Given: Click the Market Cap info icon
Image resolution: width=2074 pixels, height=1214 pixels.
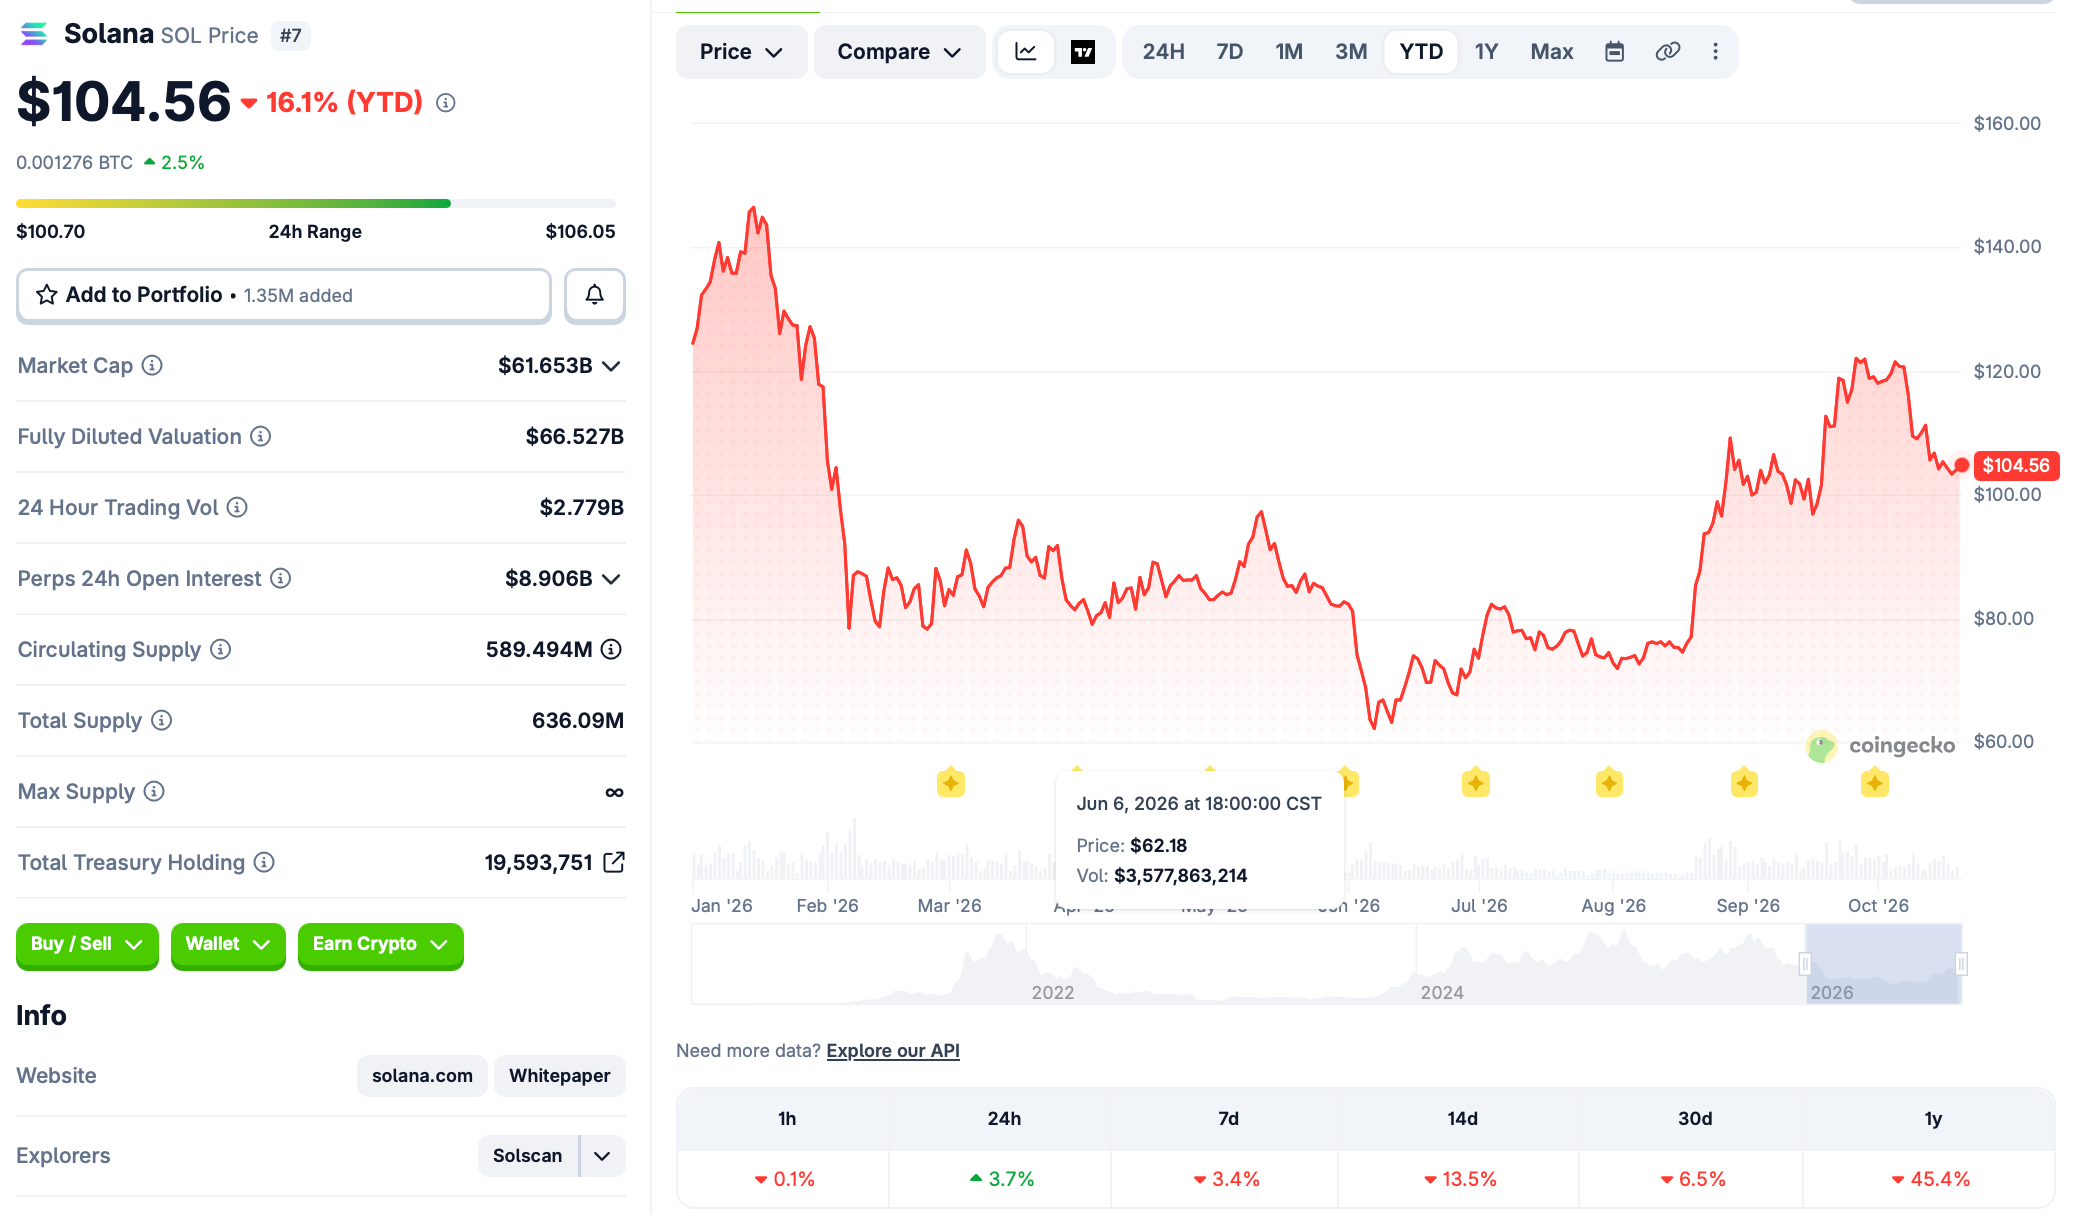Looking at the screenshot, I should click(x=152, y=365).
